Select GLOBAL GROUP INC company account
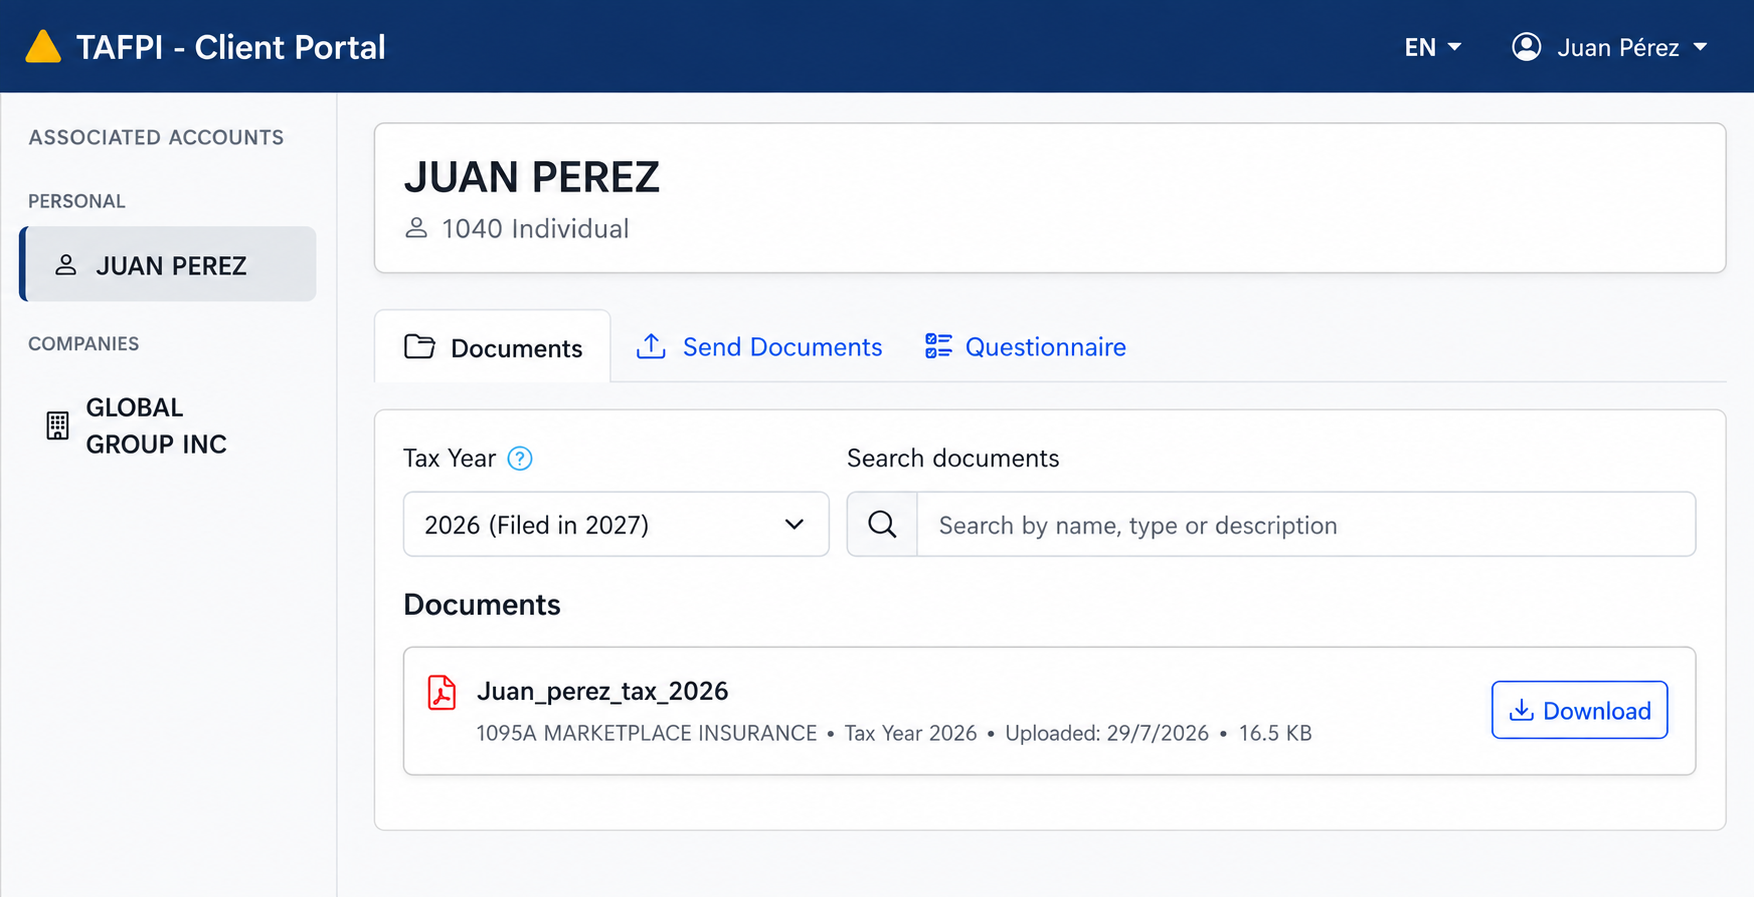 [x=139, y=426]
